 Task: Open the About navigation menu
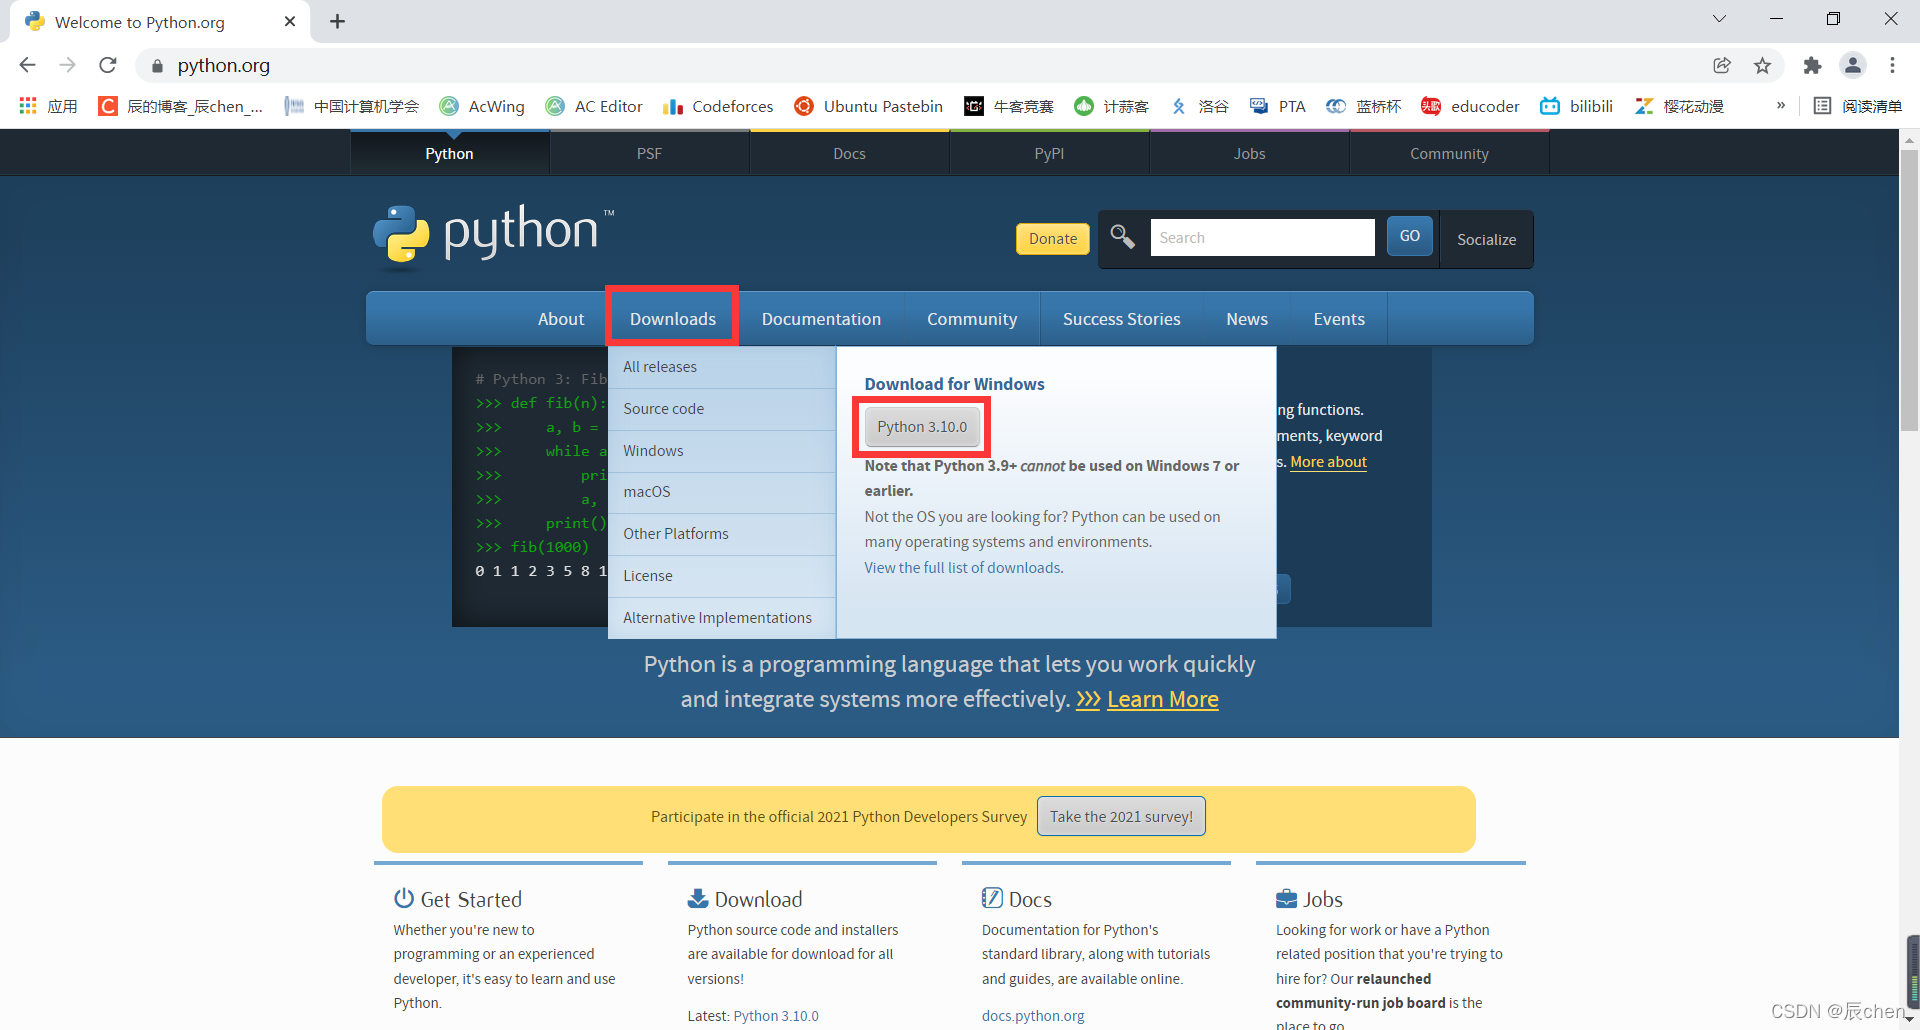(561, 319)
